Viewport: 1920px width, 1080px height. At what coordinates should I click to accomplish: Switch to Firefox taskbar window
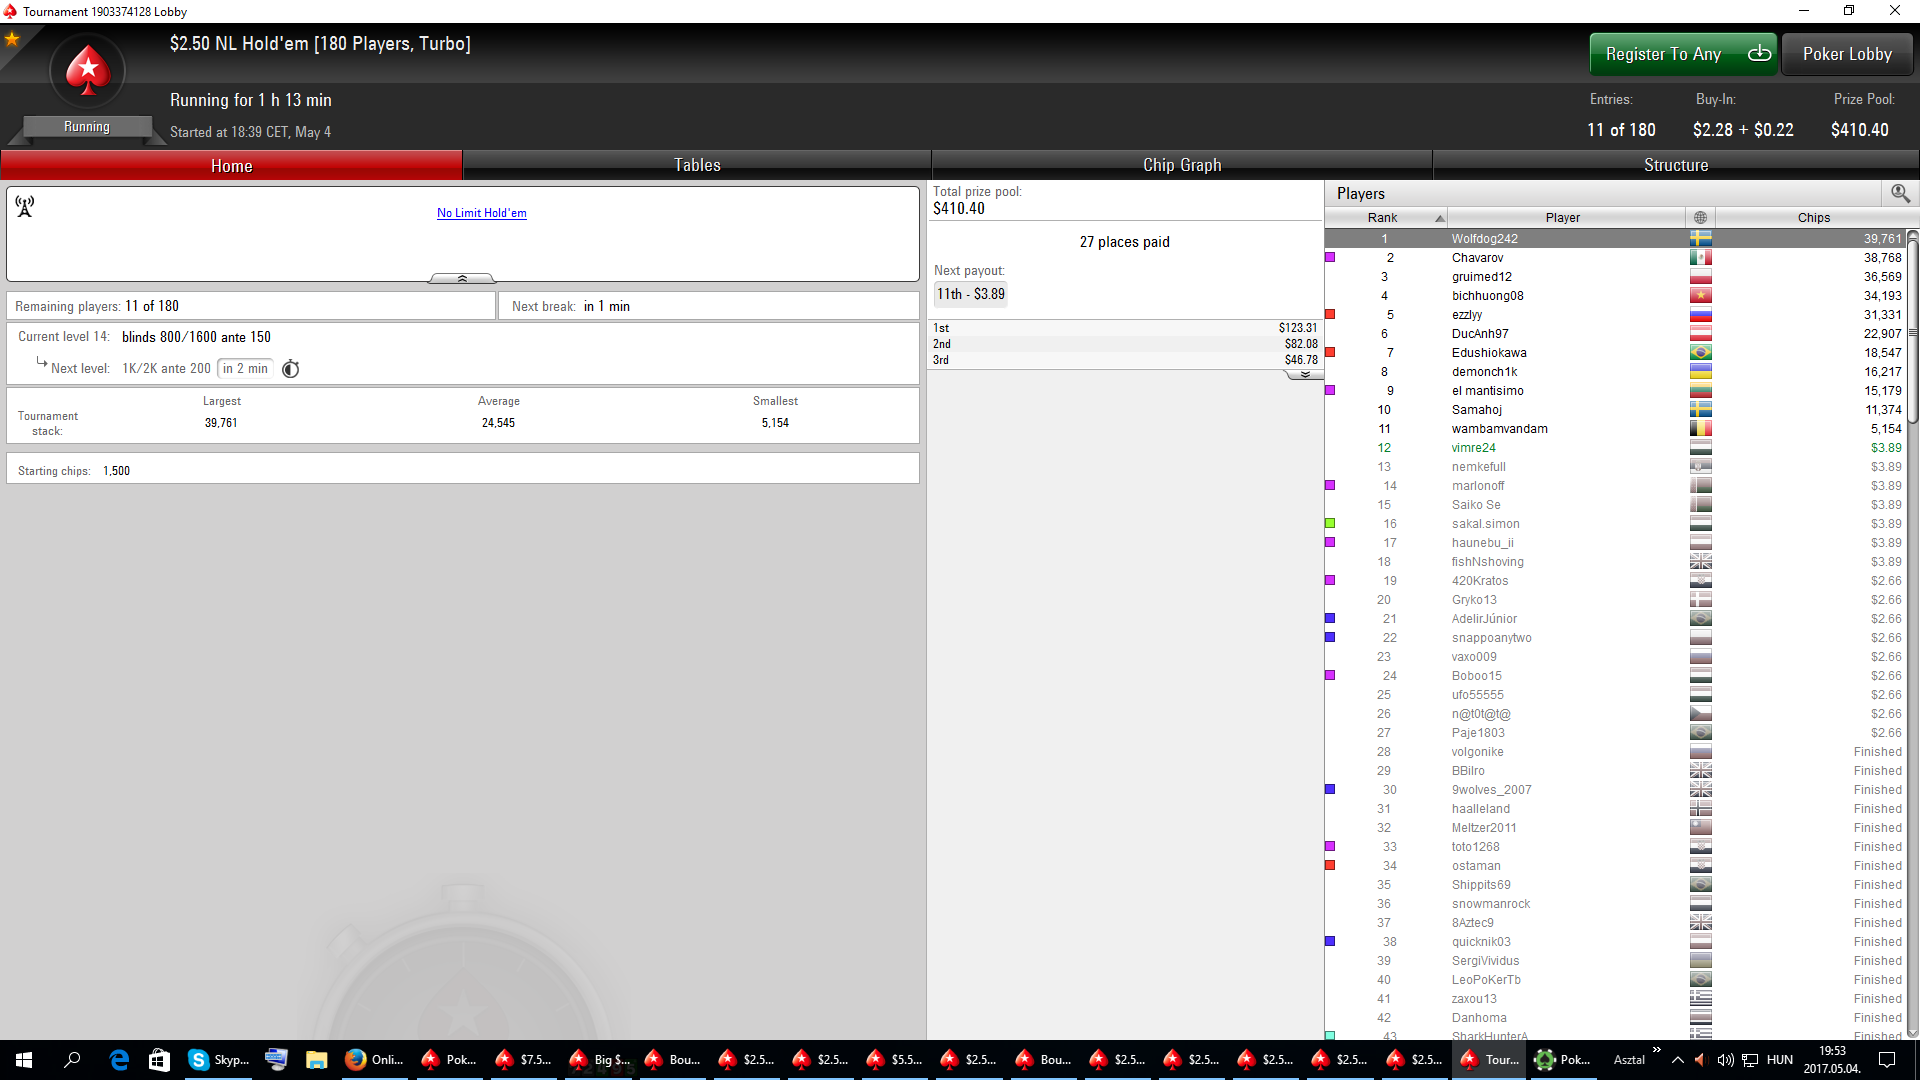(x=374, y=1060)
